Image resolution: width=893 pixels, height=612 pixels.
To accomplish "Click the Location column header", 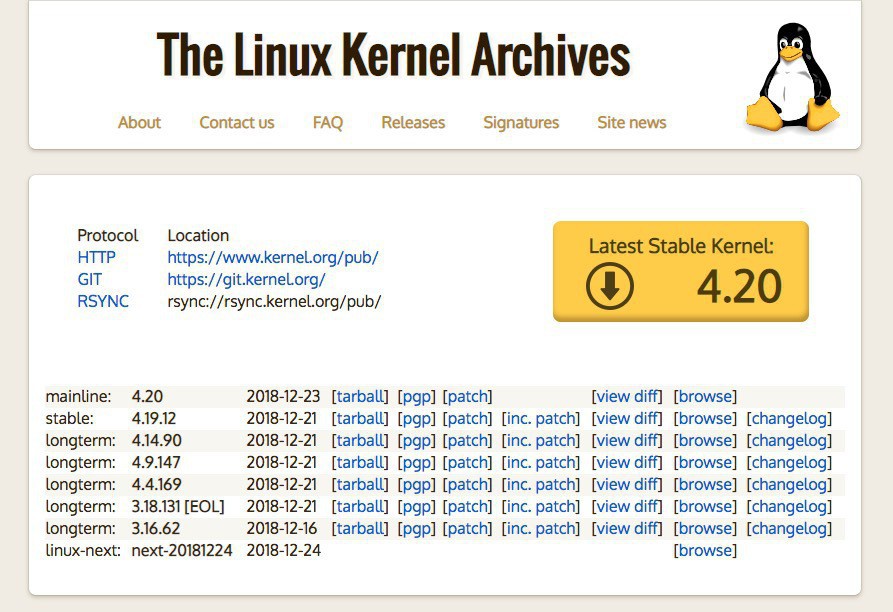I will (198, 235).
